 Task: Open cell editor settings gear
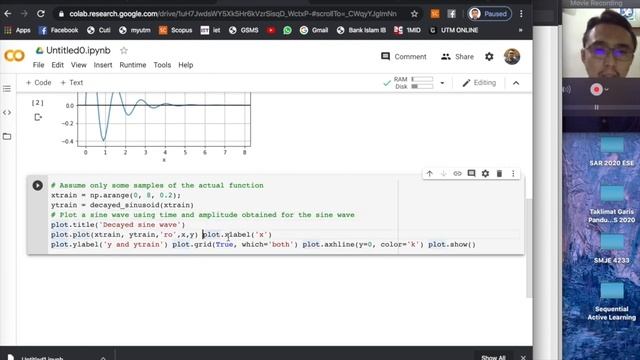(x=485, y=173)
